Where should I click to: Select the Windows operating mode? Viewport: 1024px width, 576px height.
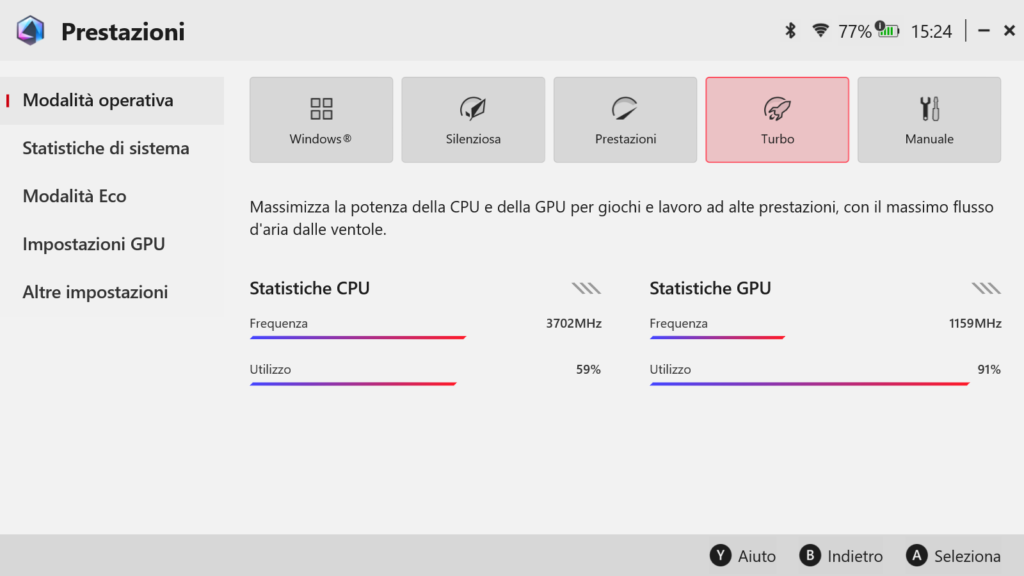tap(321, 120)
